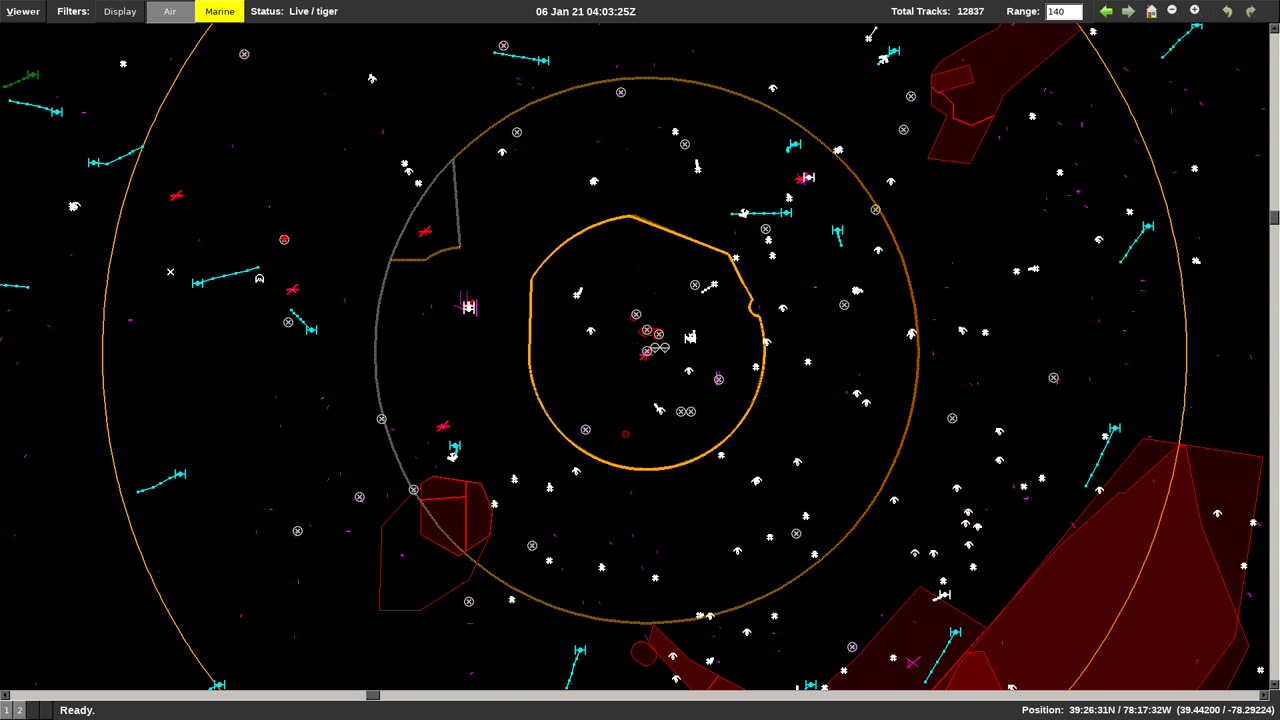Undo with the curved left arrow

1227,11
